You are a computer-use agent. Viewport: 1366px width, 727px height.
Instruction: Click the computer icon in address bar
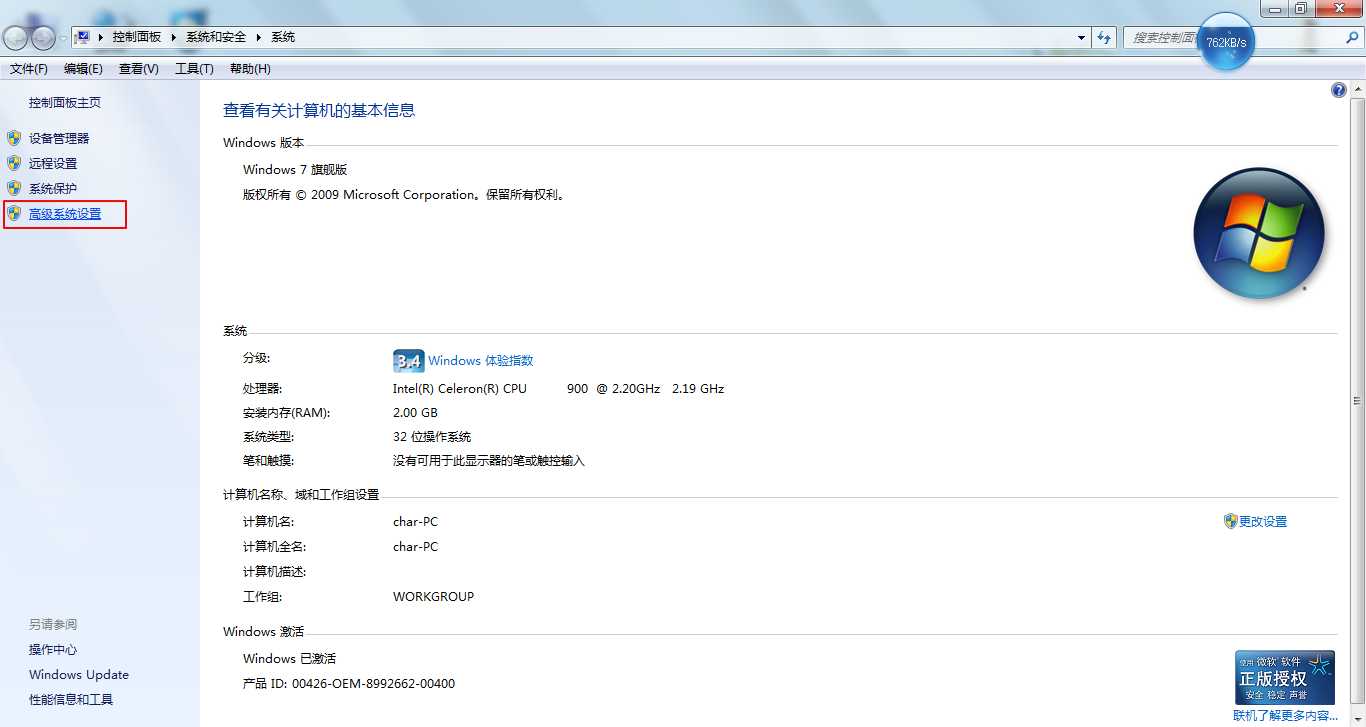(x=84, y=37)
